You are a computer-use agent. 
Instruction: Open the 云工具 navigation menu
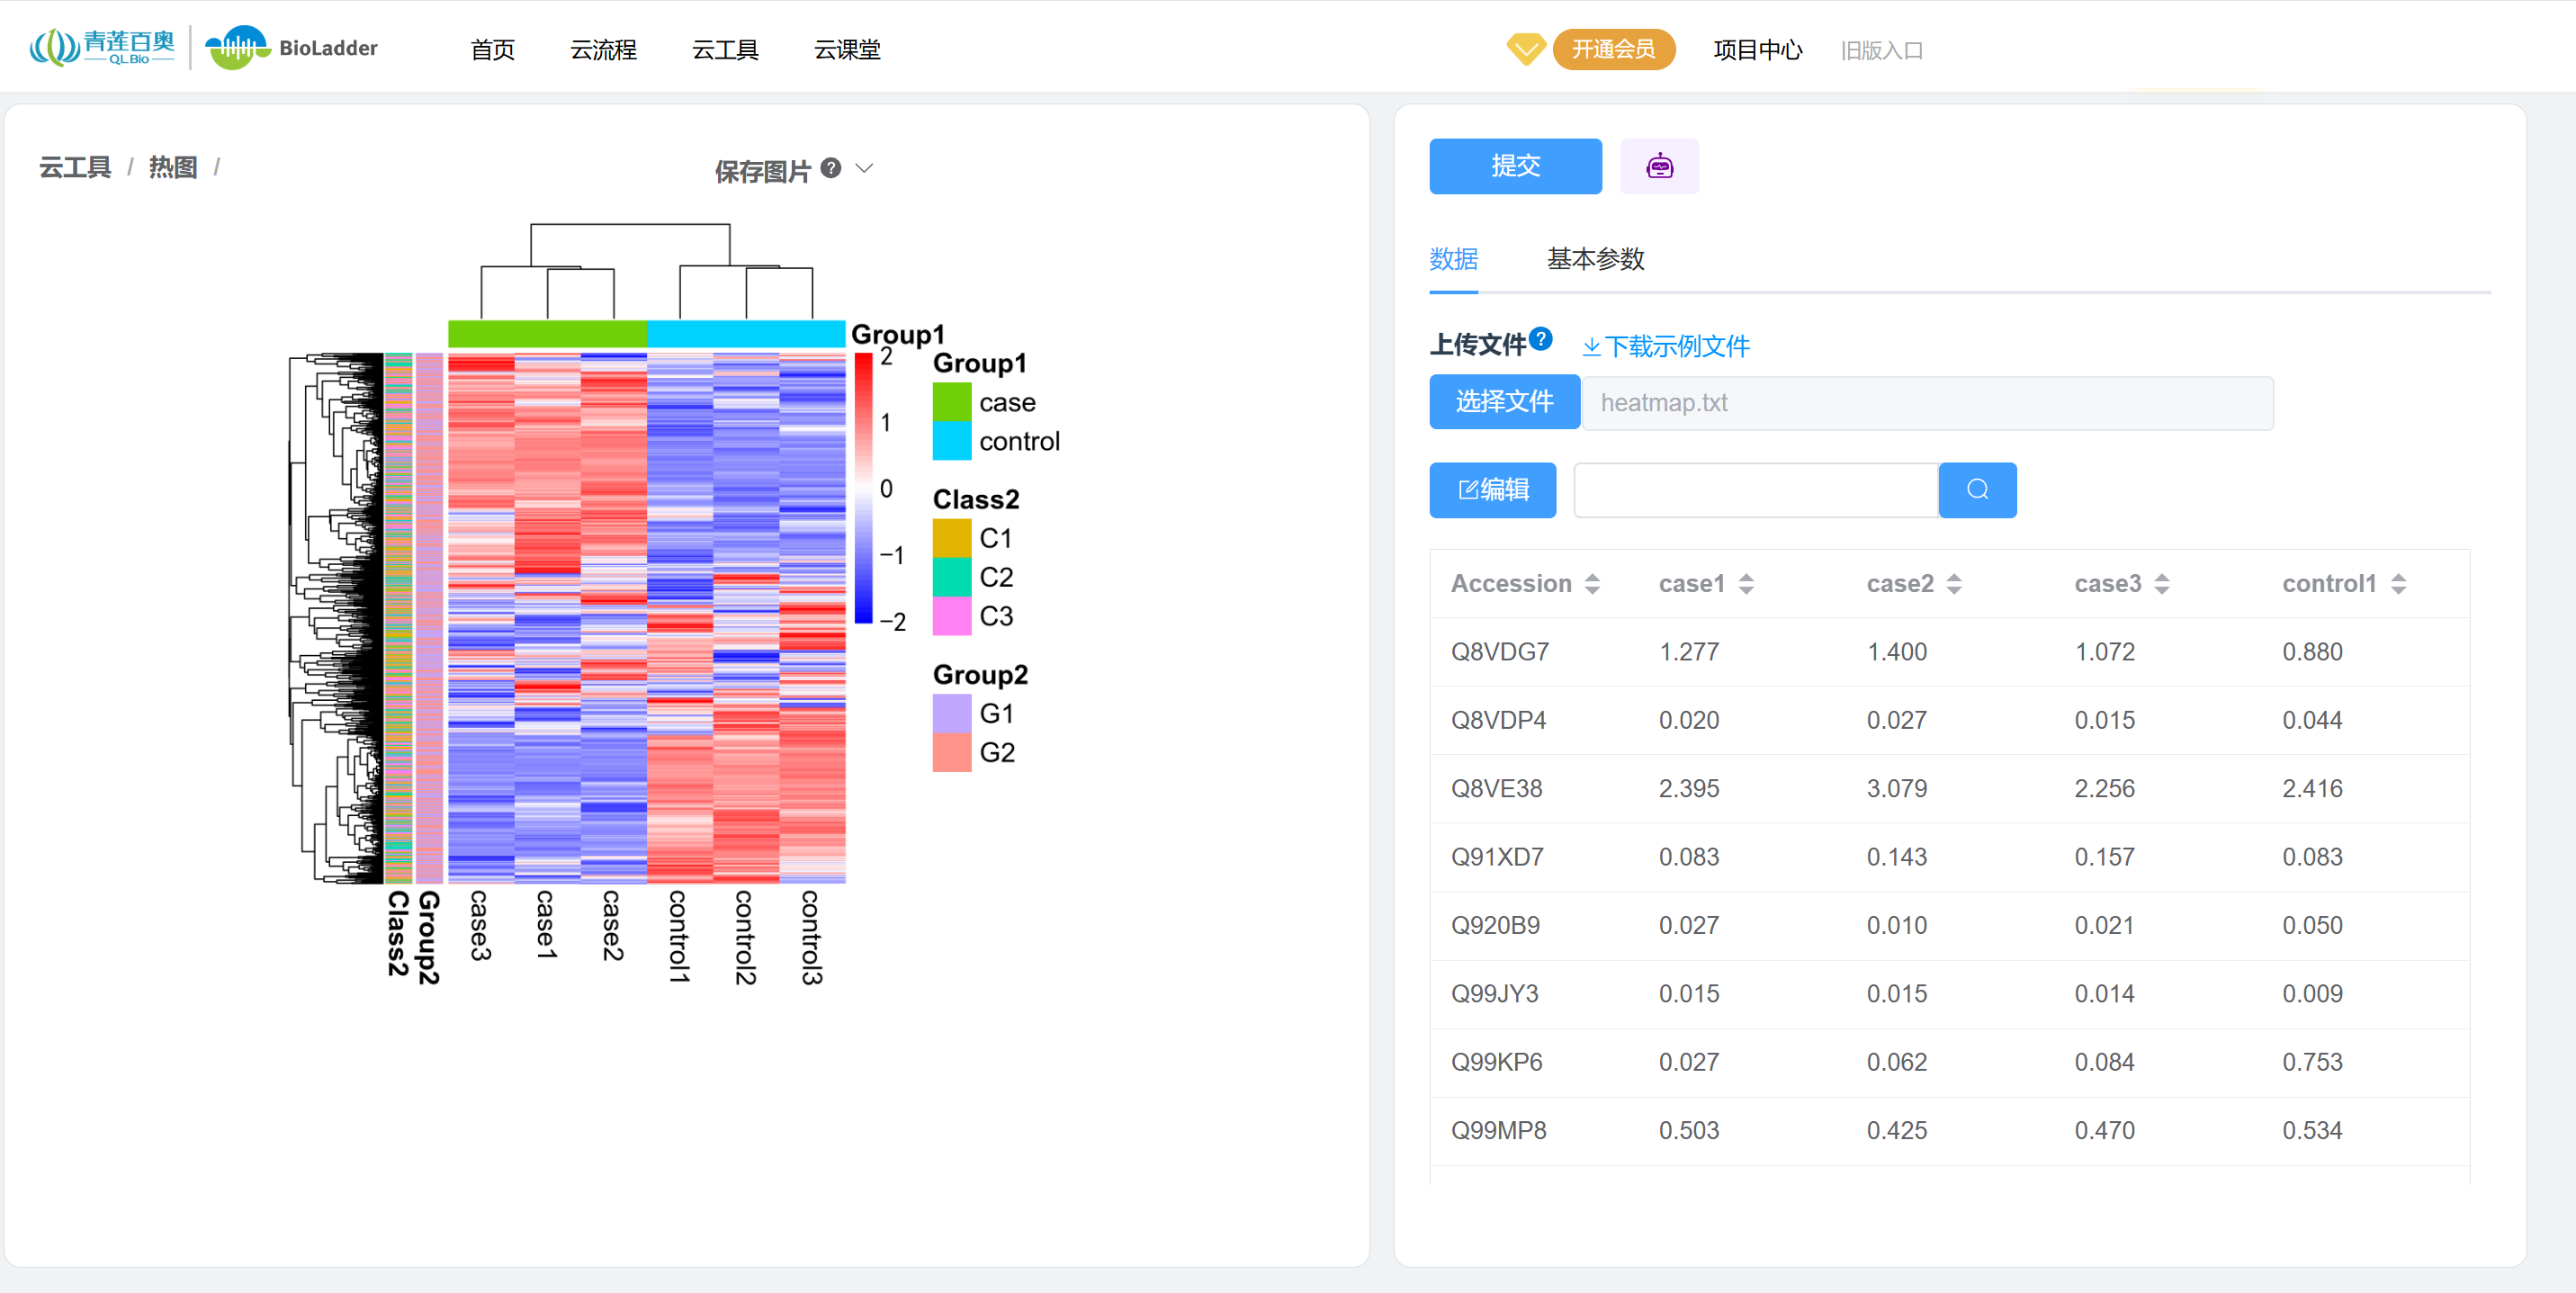tap(725, 49)
